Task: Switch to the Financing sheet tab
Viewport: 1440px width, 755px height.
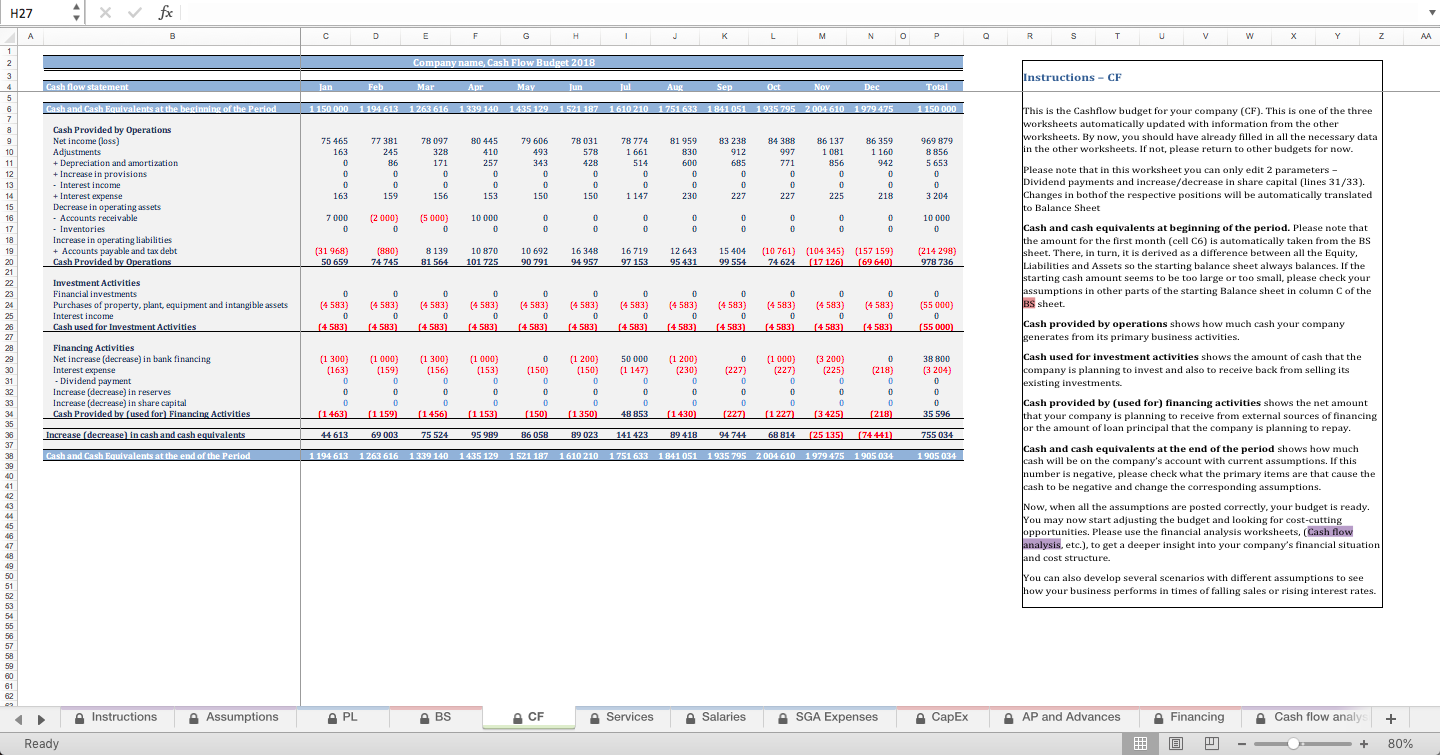Action: [1188, 717]
